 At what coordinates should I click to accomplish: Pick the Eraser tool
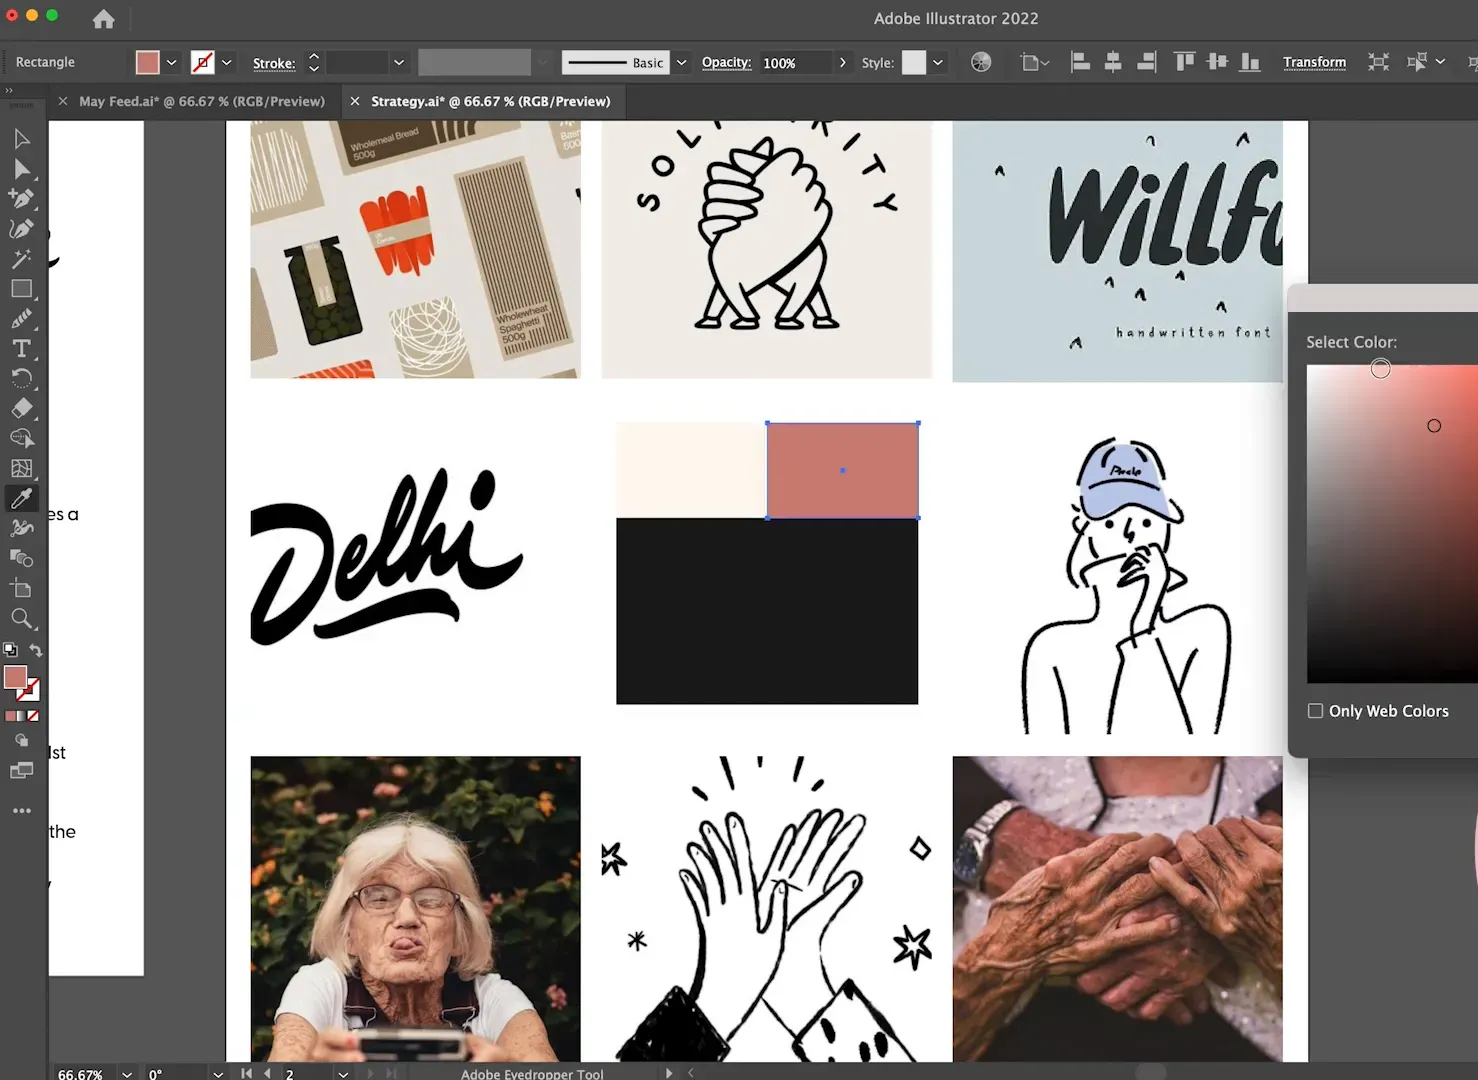click(22, 408)
